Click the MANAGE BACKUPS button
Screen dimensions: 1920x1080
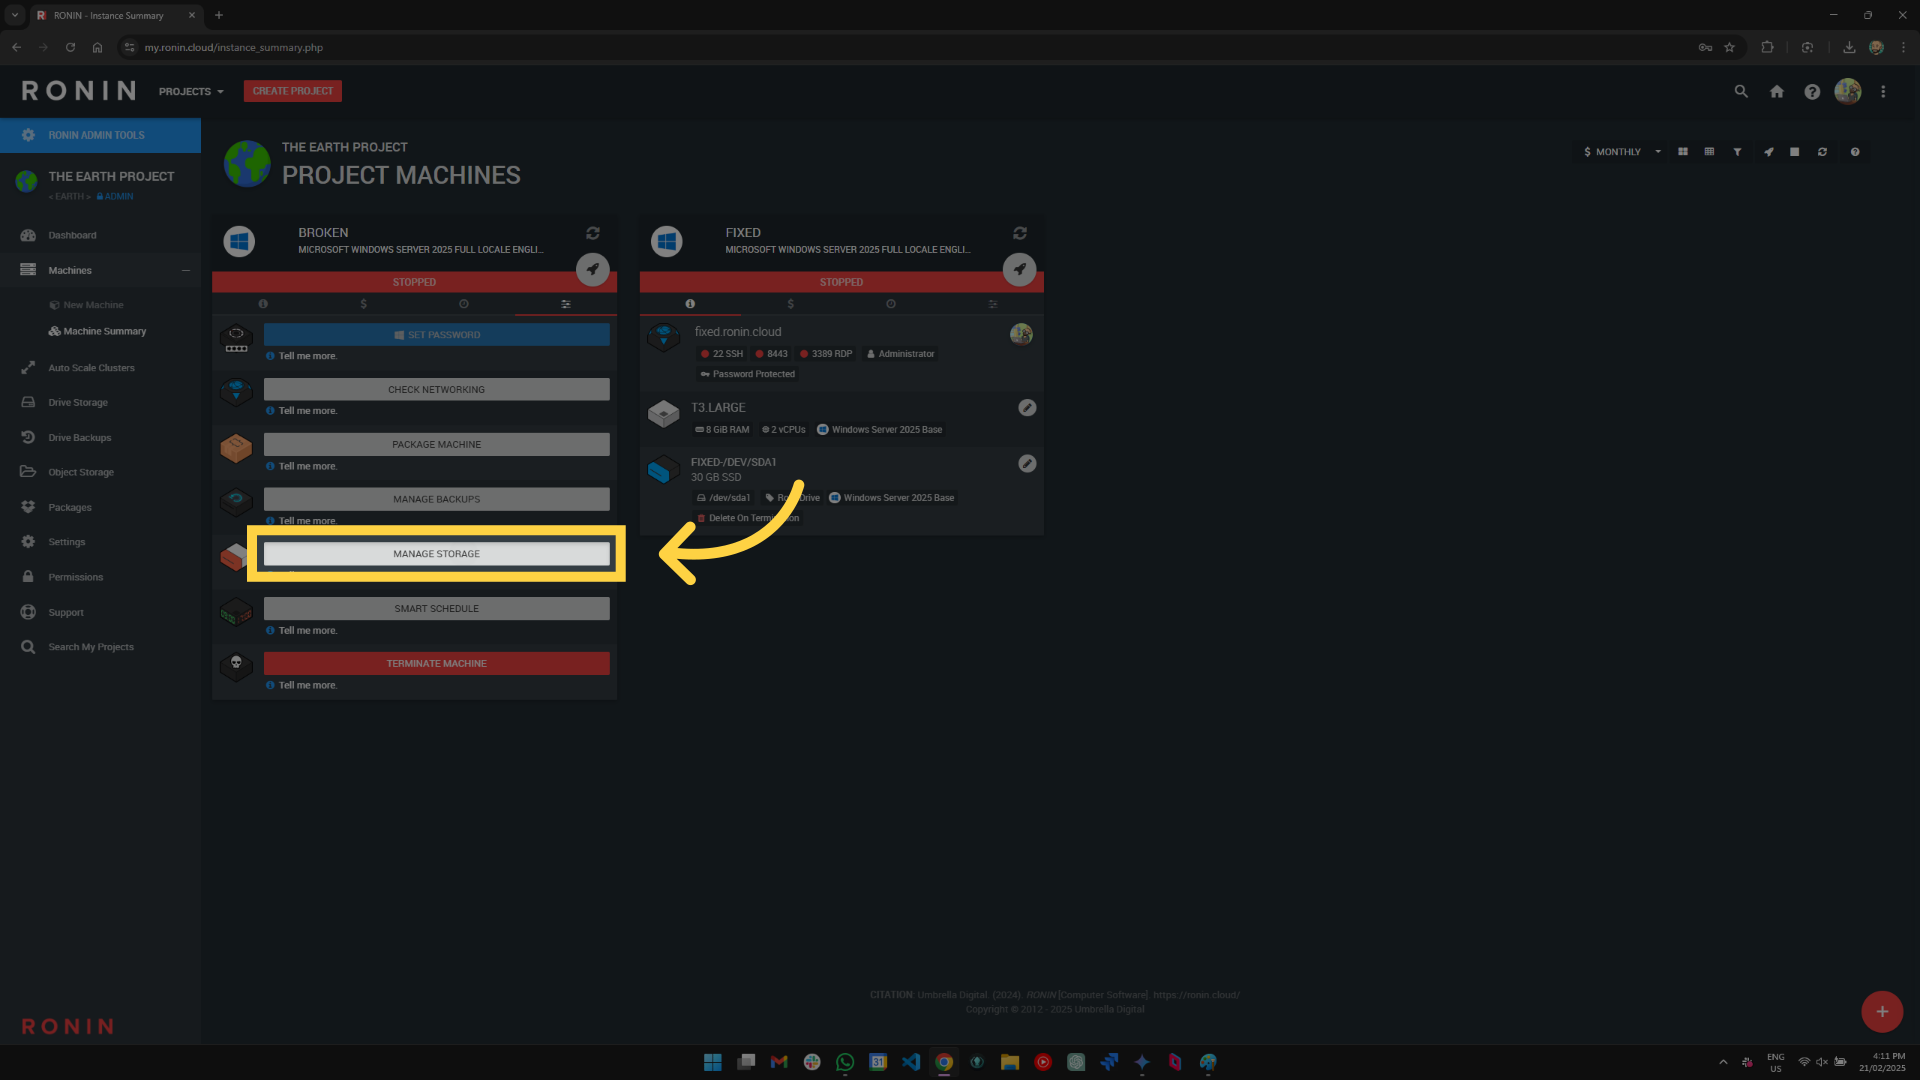[x=436, y=499]
